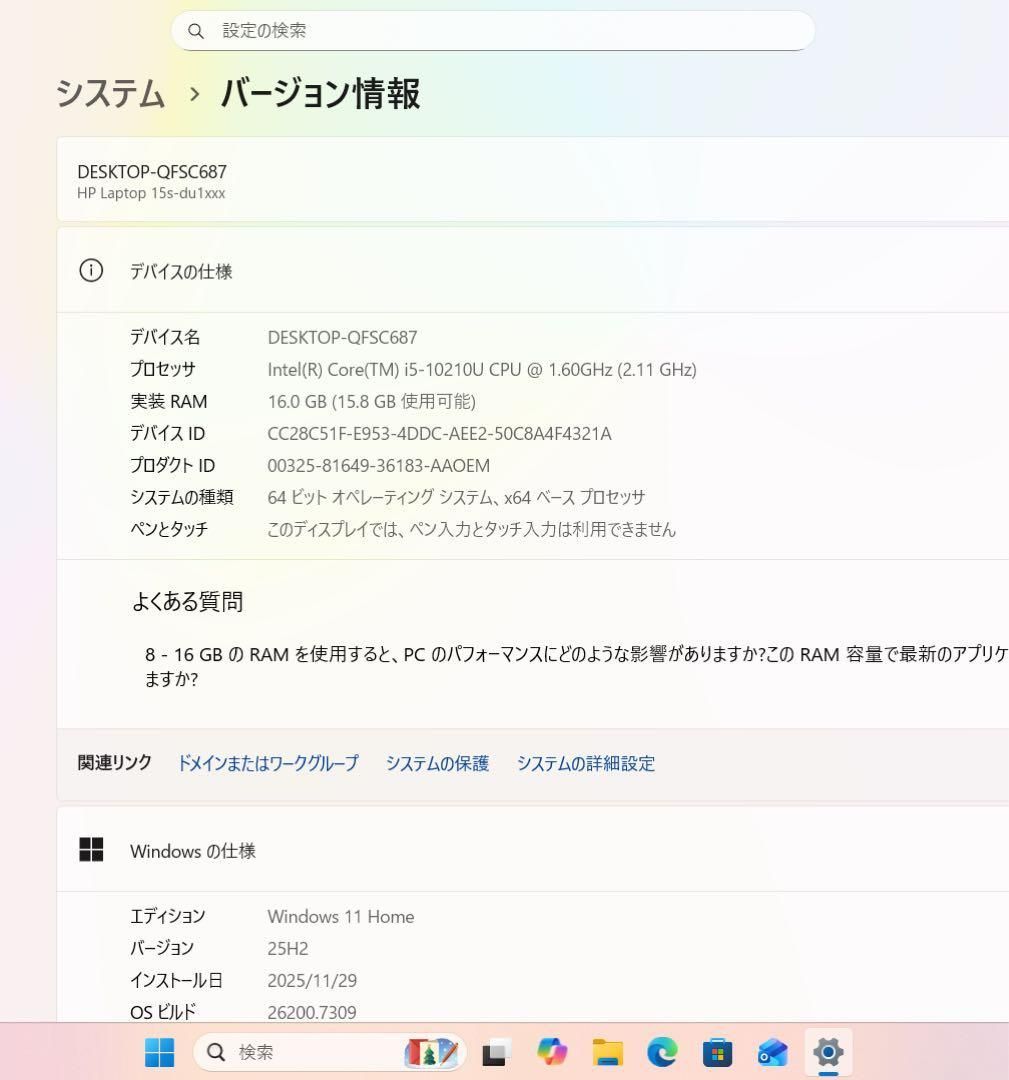The height and width of the screenshot is (1080, 1009).
Task: Click the info icon beside デバイスの仕様
Action: pos(91,271)
